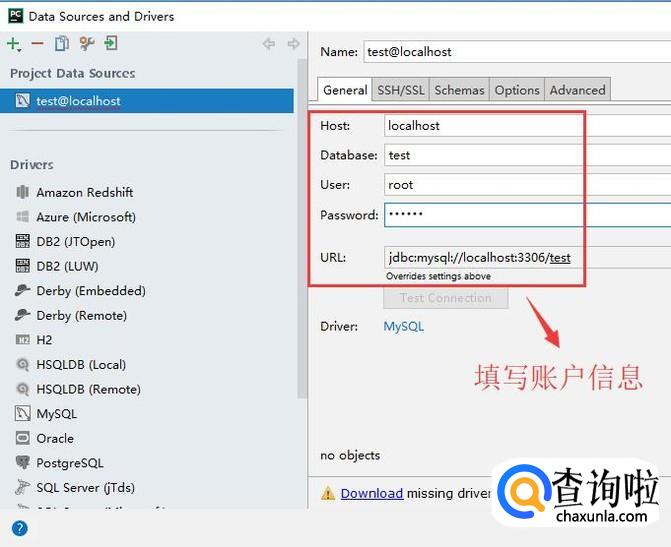Select Derby (Remote) driver name
Viewport: 671px width, 547px height.
click(x=82, y=315)
